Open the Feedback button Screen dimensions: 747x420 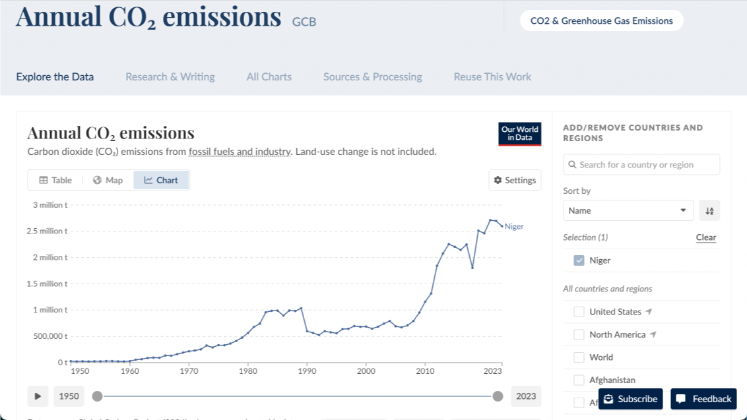click(x=703, y=399)
